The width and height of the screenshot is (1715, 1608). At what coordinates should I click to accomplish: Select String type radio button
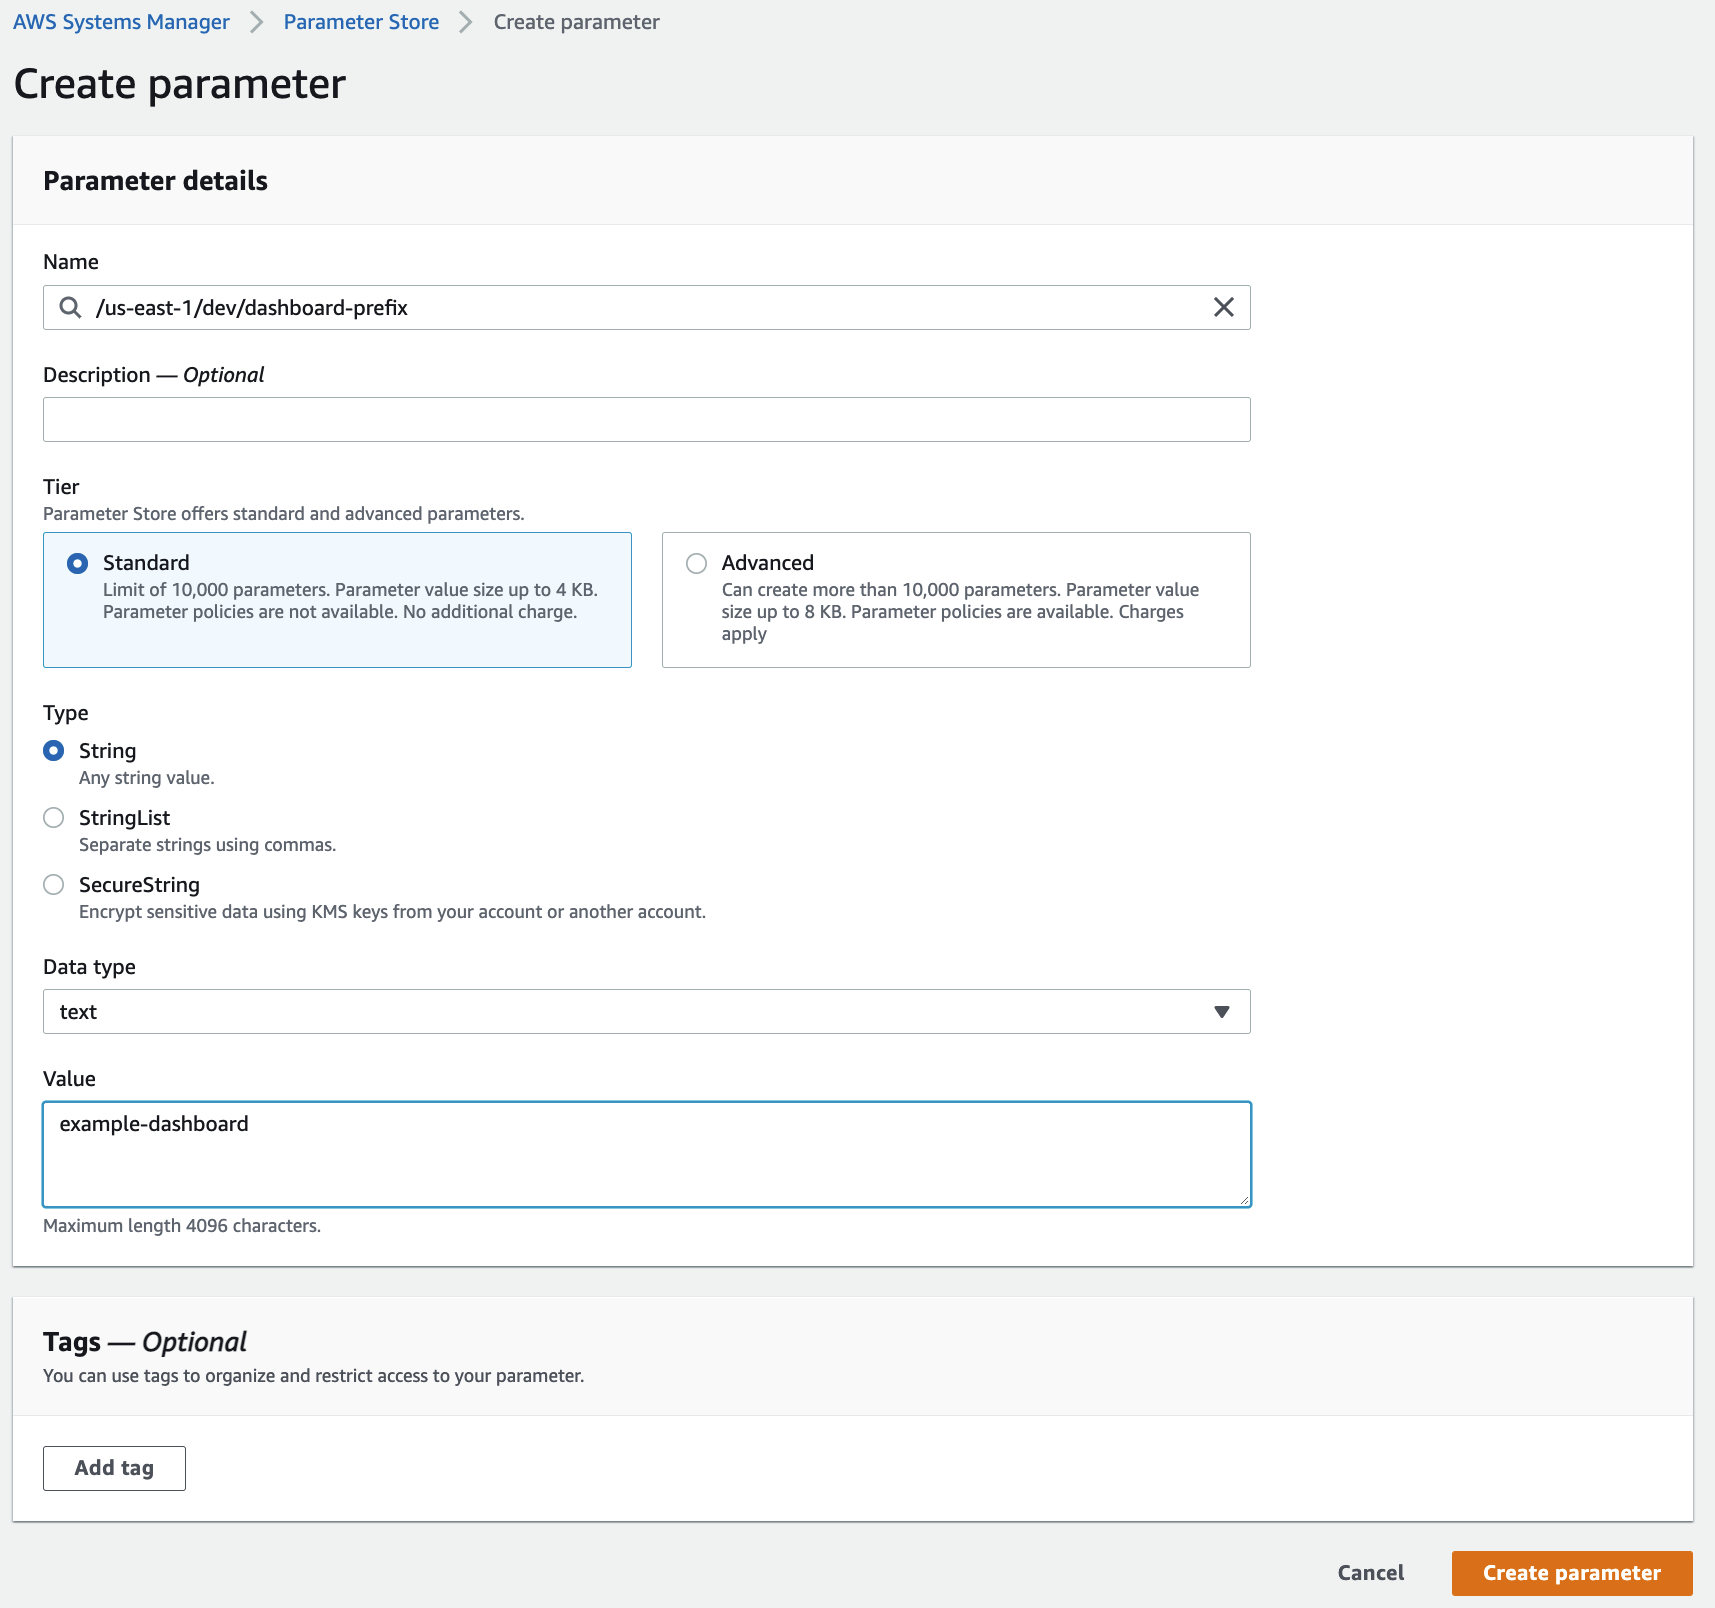54,750
